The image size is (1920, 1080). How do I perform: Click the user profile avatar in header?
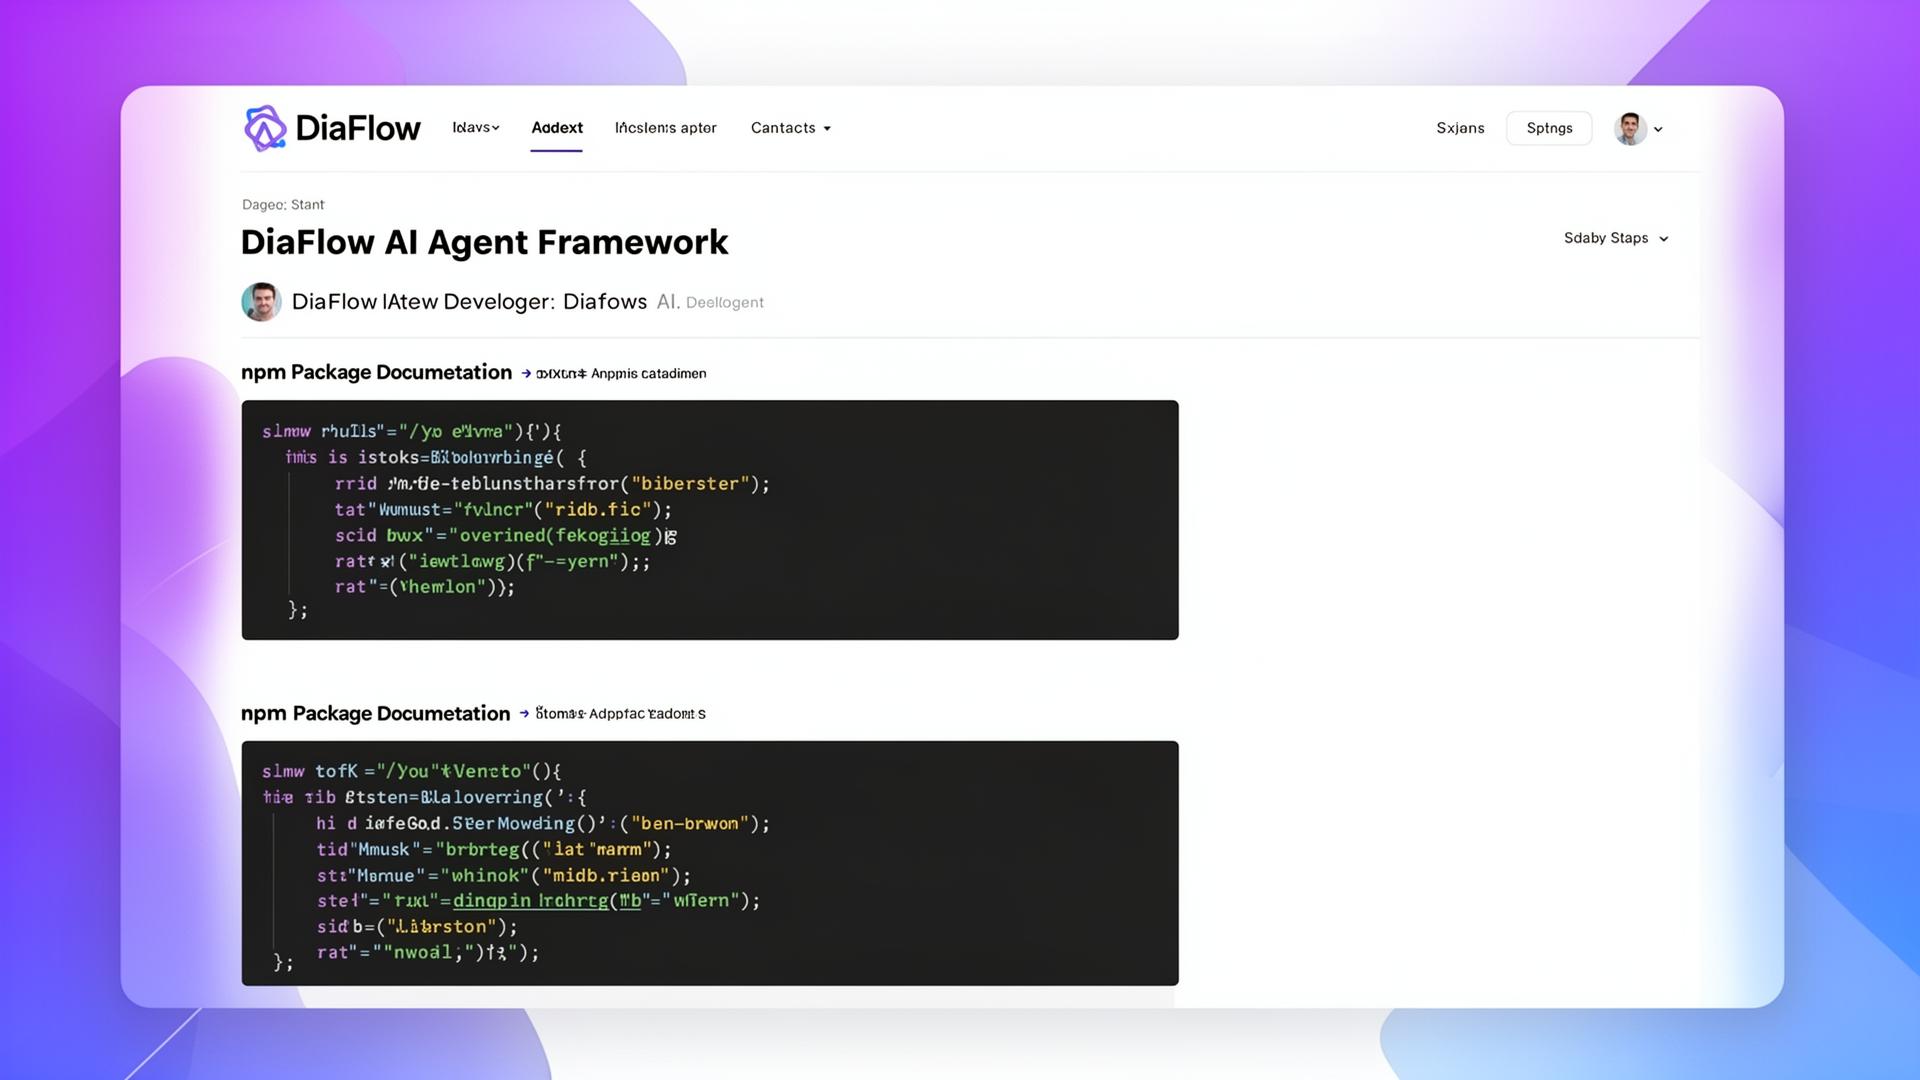[x=1629, y=129]
